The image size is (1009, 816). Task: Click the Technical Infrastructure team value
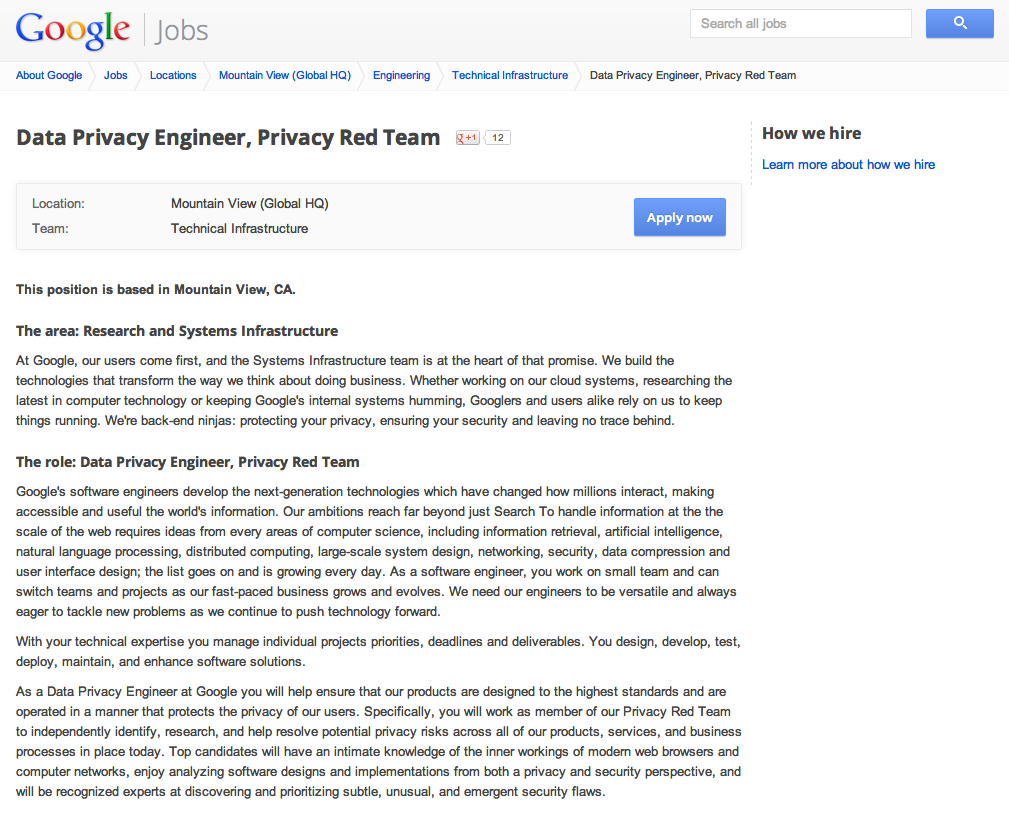[x=239, y=228]
